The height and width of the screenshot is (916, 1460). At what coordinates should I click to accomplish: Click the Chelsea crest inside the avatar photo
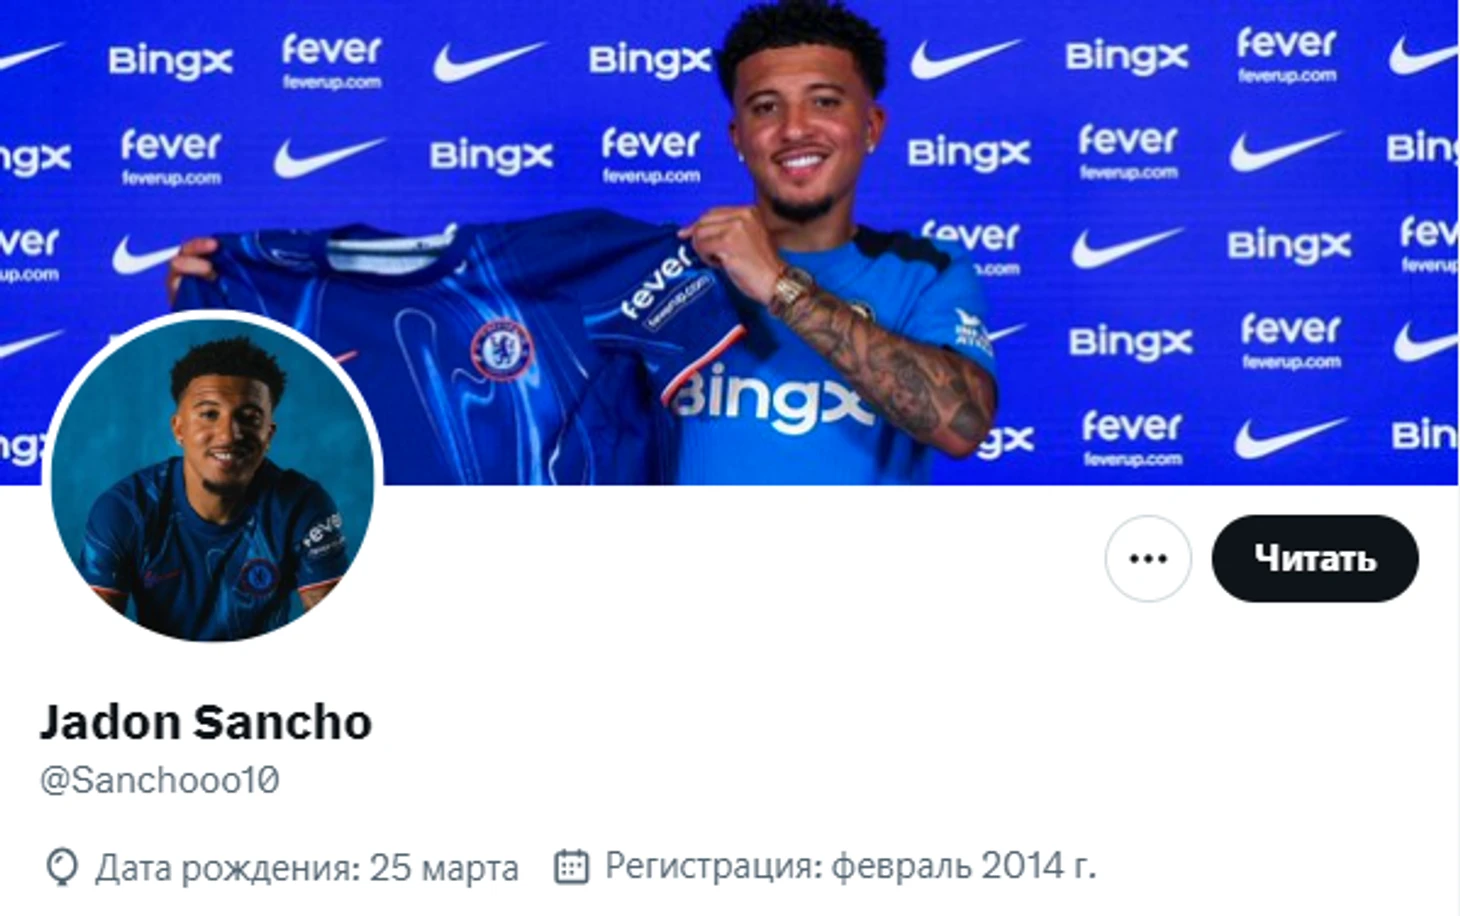click(x=258, y=577)
